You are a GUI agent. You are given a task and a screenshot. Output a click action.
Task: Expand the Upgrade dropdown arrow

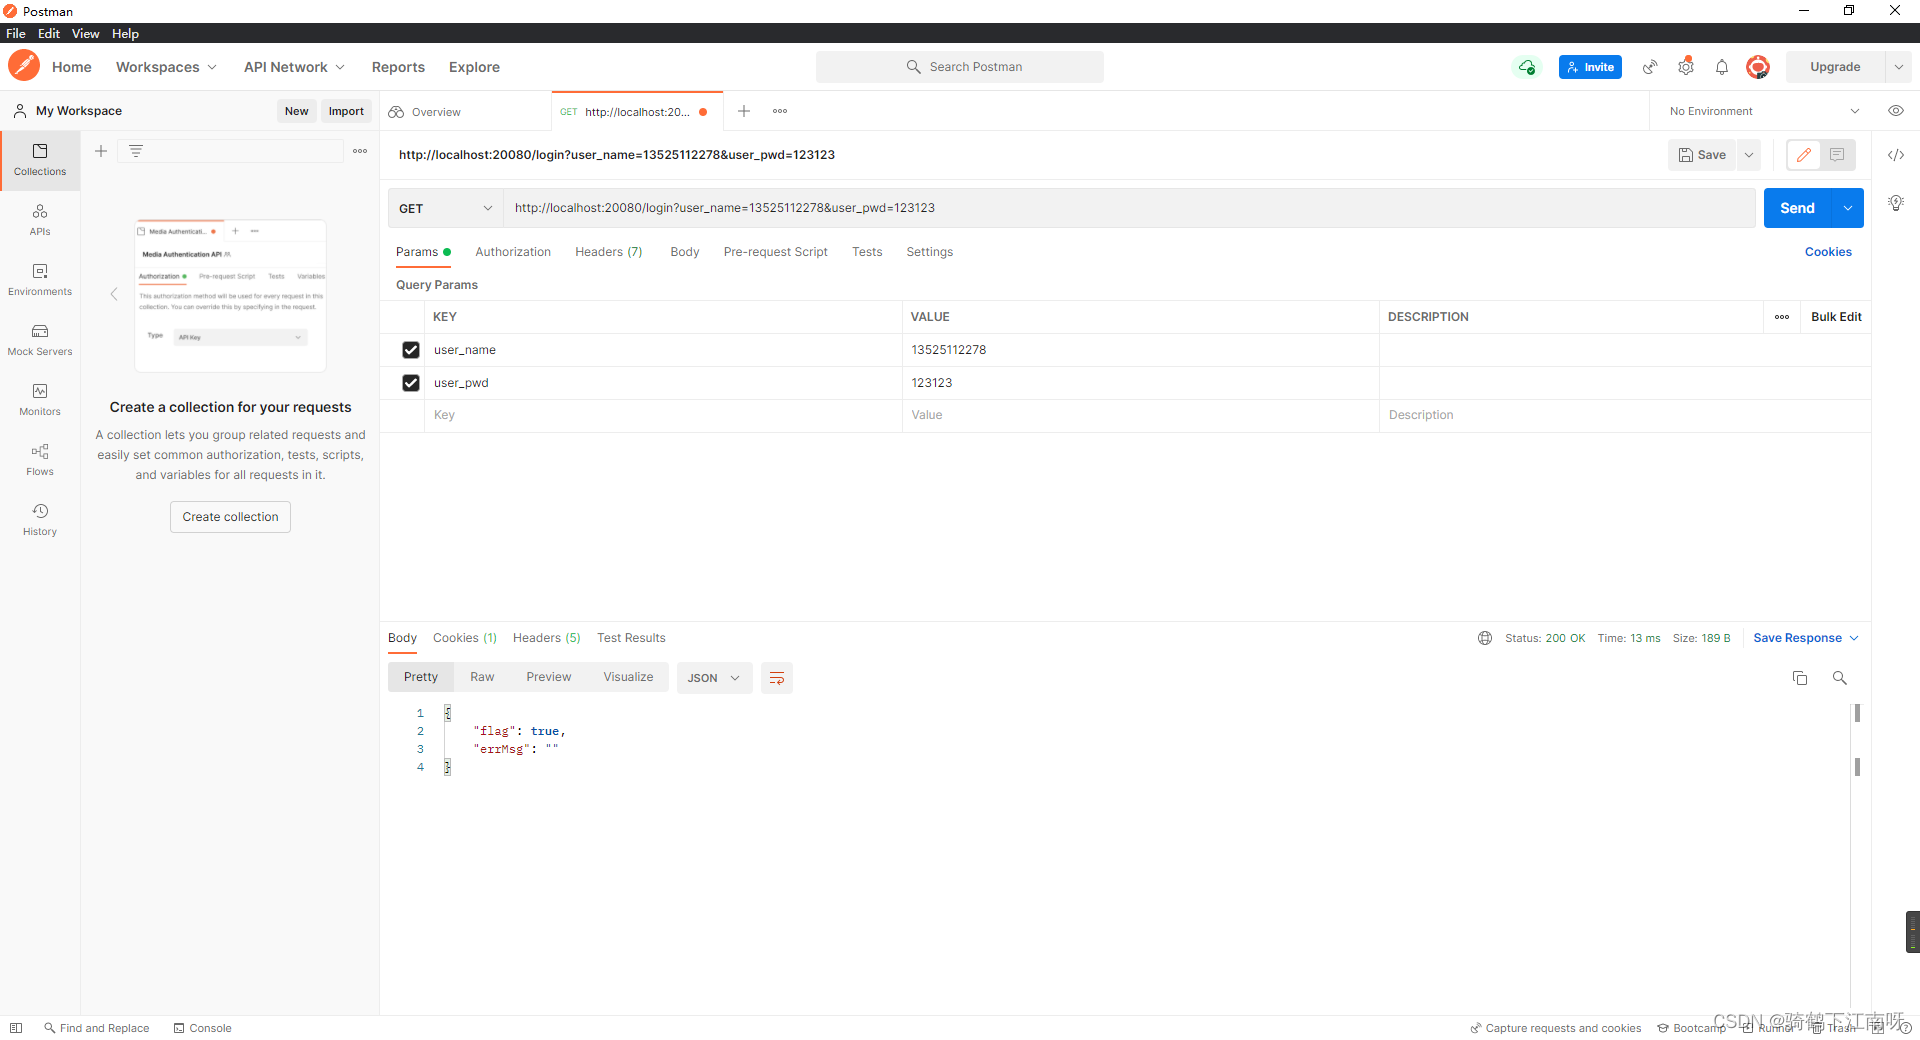[x=1898, y=67]
